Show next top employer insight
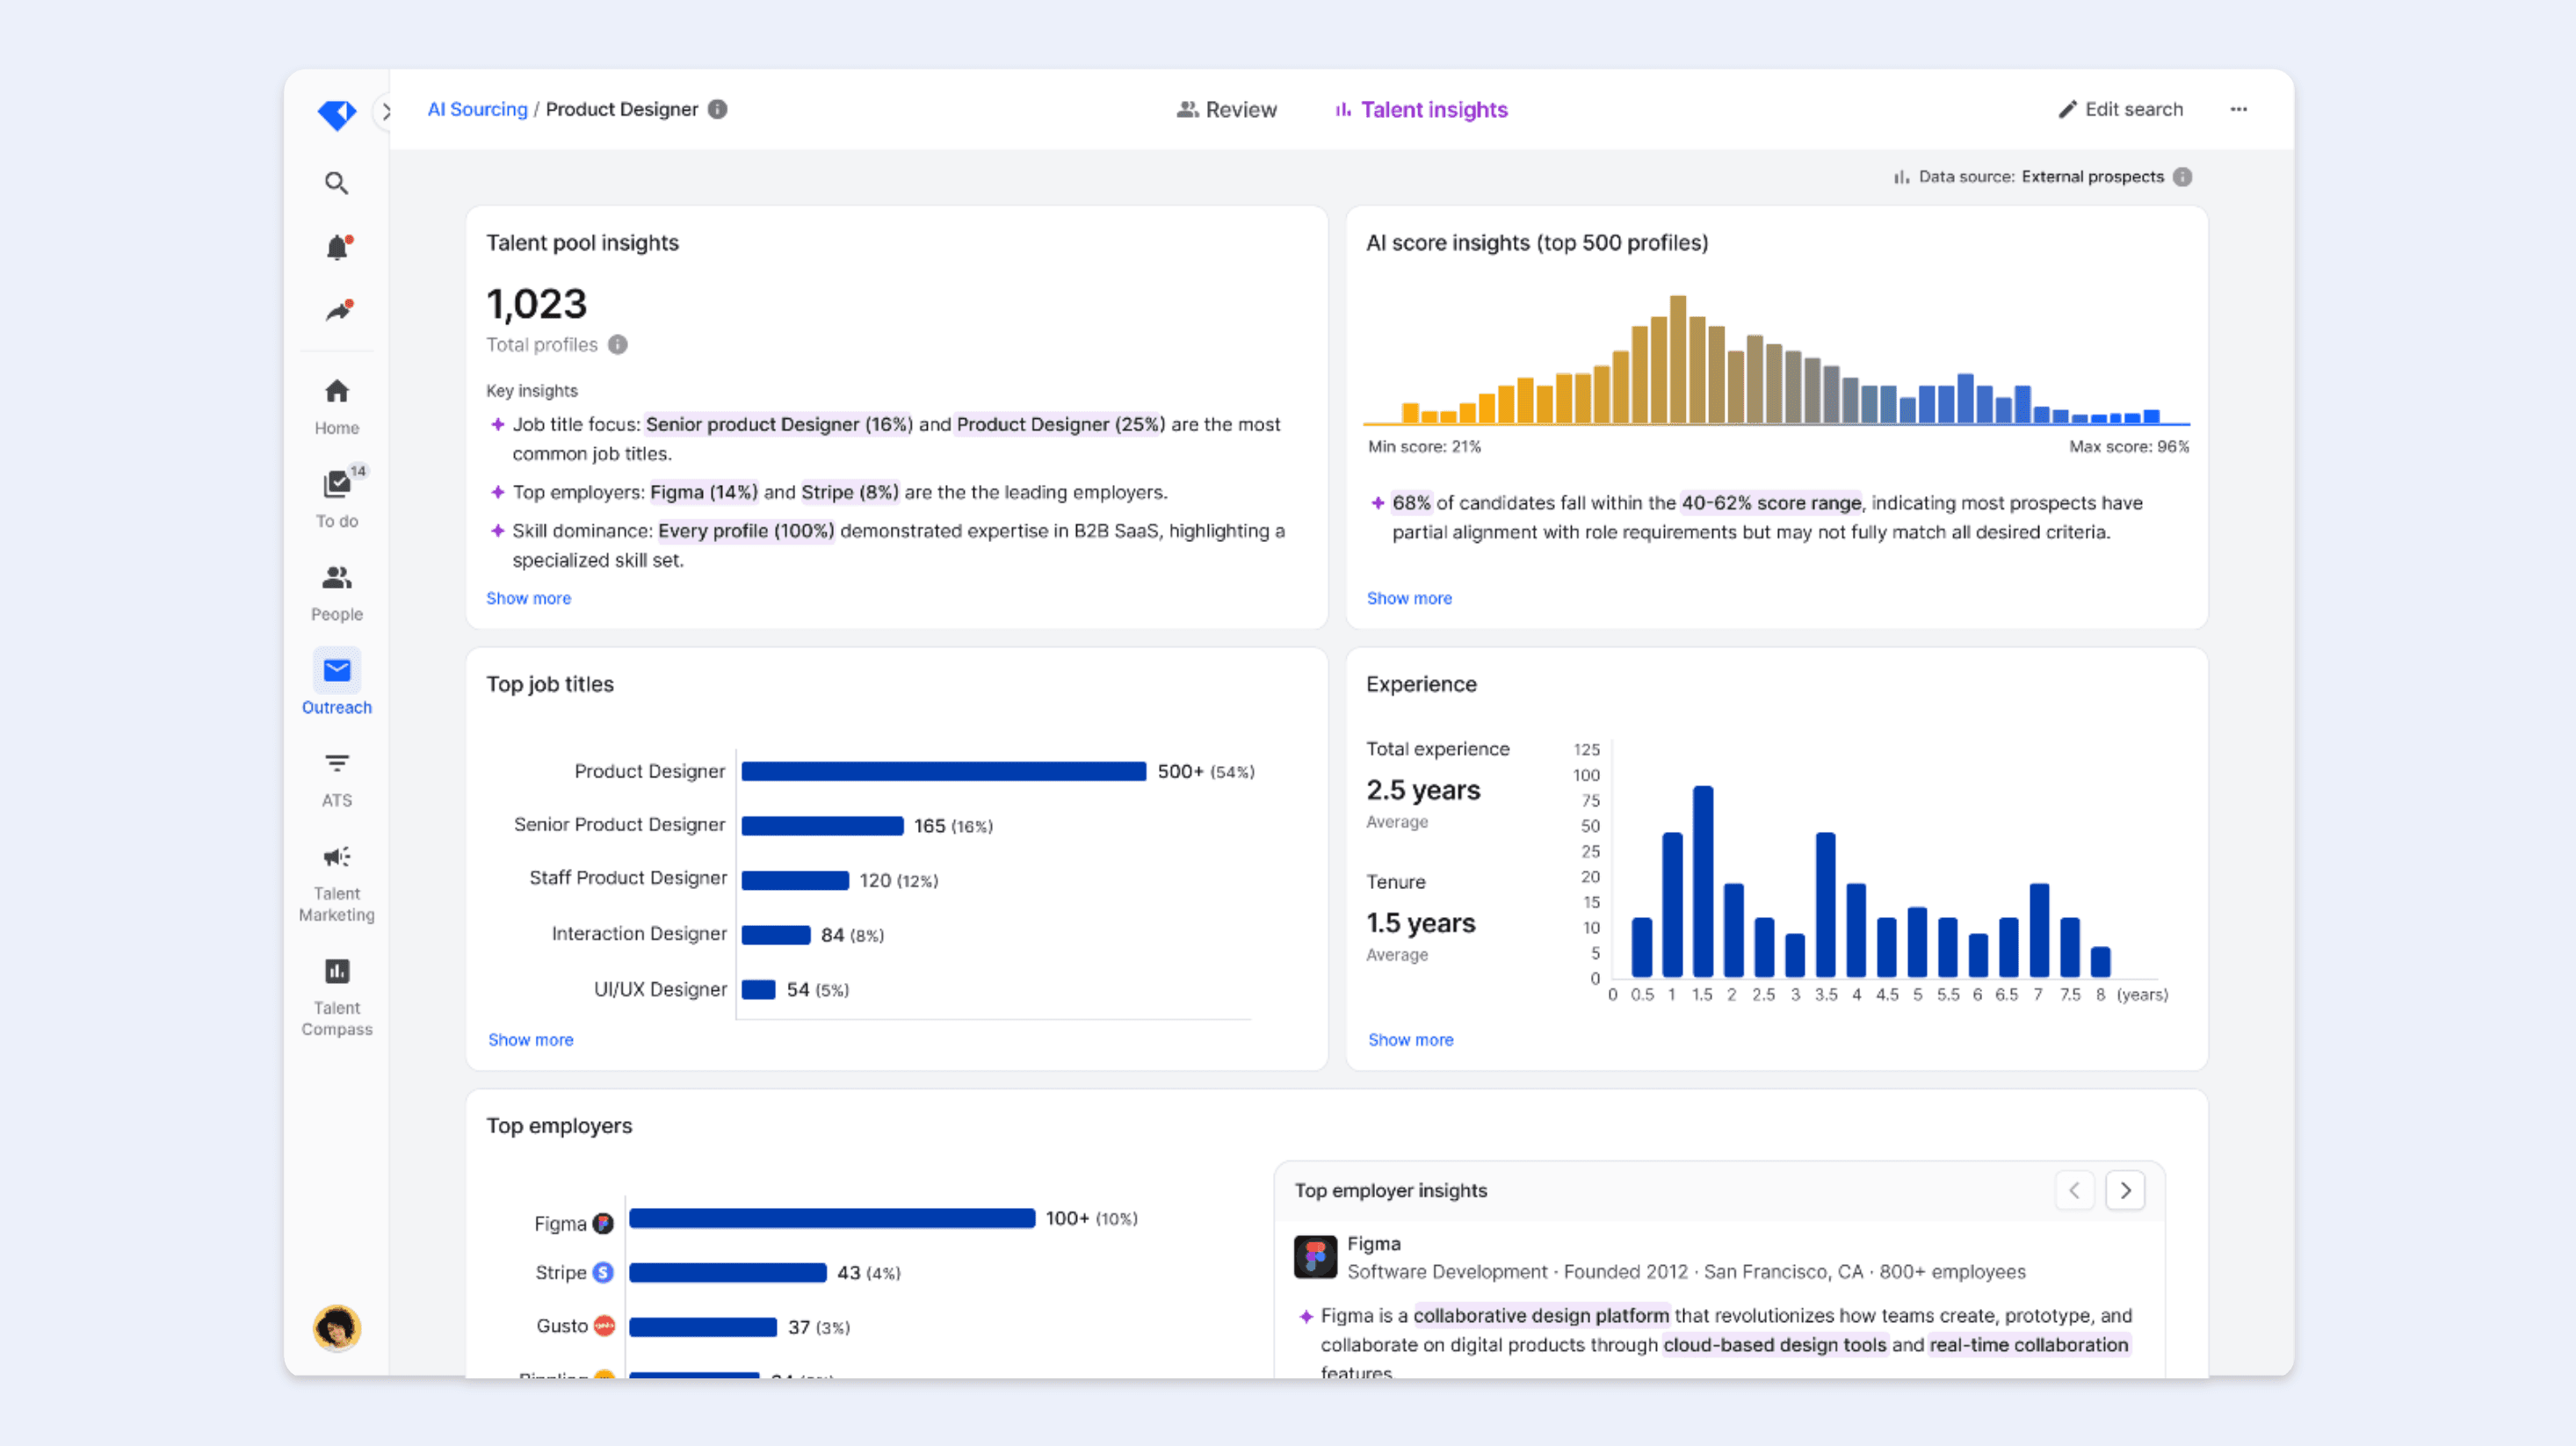The image size is (2576, 1446). [2125, 1190]
